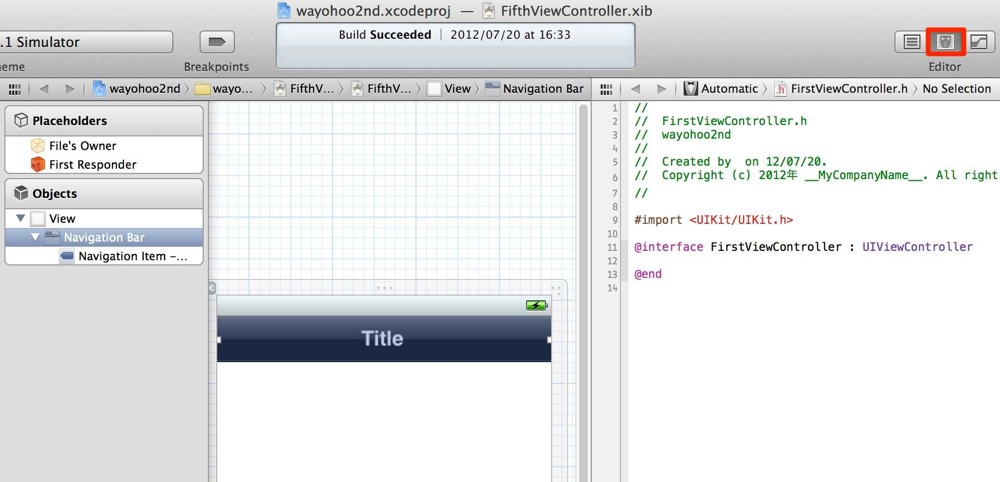Image resolution: width=1000 pixels, height=482 pixels.
Task: Select First Responder placeholder
Action: (92, 164)
